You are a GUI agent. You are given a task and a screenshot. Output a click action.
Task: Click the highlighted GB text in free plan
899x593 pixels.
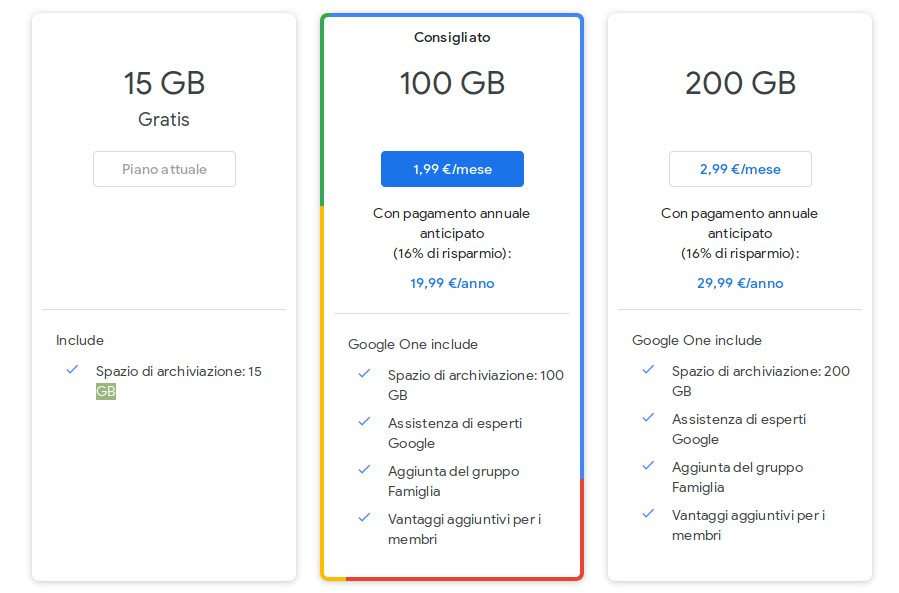105,391
